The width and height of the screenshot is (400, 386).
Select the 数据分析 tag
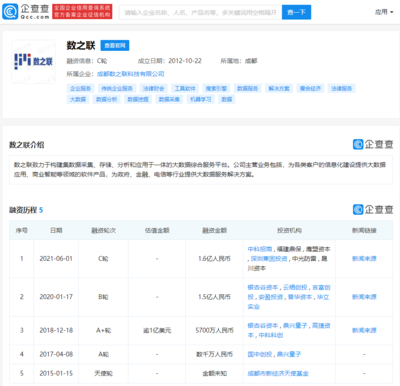pyautogui.click(x=106, y=99)
